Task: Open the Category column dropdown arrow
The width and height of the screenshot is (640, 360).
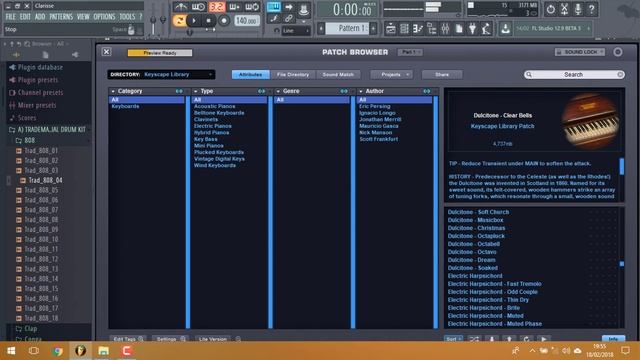Action: (113, 91)
